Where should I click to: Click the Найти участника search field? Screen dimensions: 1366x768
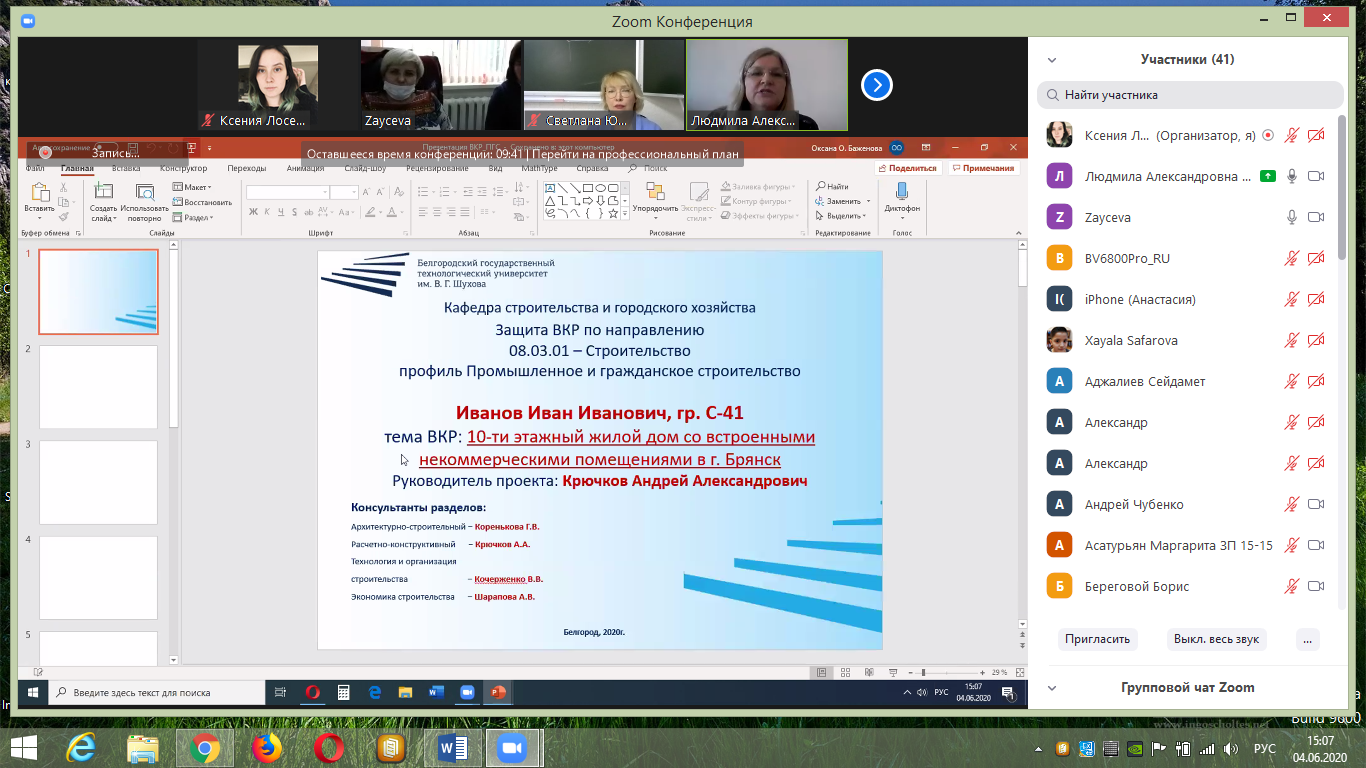(1190, 95)
